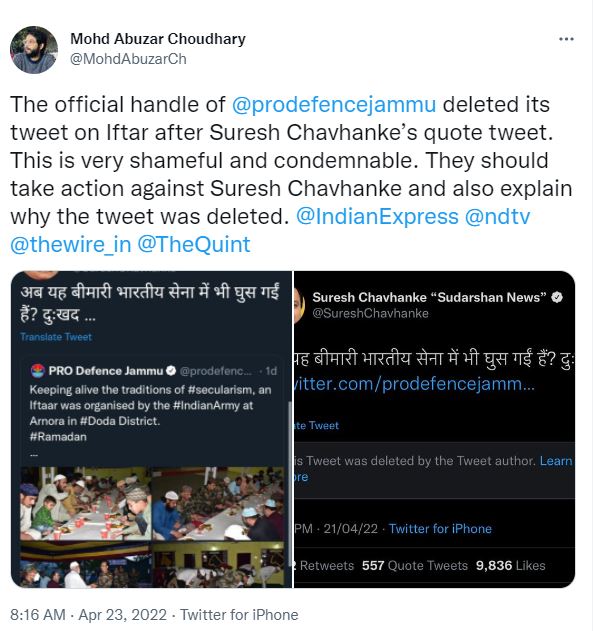This screenshot has width=593, height=631.
Task: Click the PRO Defence Jammu verified badge
Action: (x=171, y=371)
